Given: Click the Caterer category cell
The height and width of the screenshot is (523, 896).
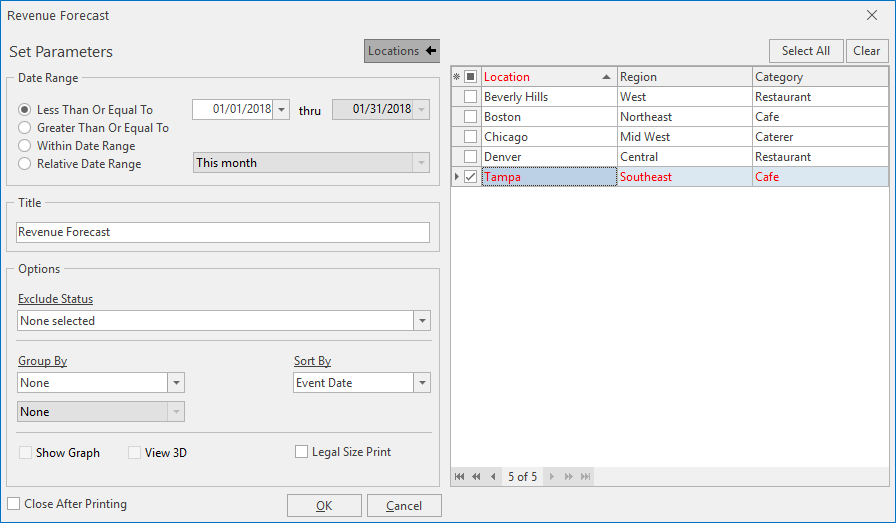Looking at the screenshot, I should pos(820,137).
